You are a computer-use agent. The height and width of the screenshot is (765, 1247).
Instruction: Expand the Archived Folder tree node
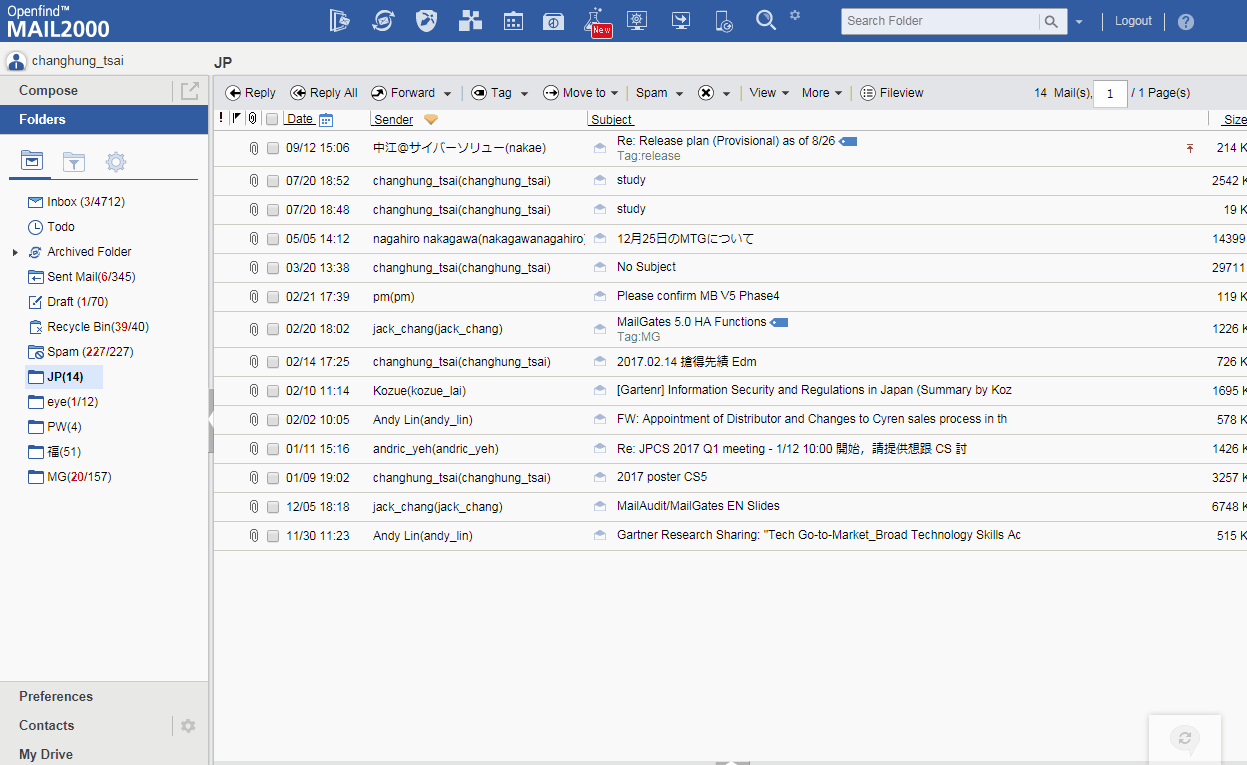click(x=15, y=252)
